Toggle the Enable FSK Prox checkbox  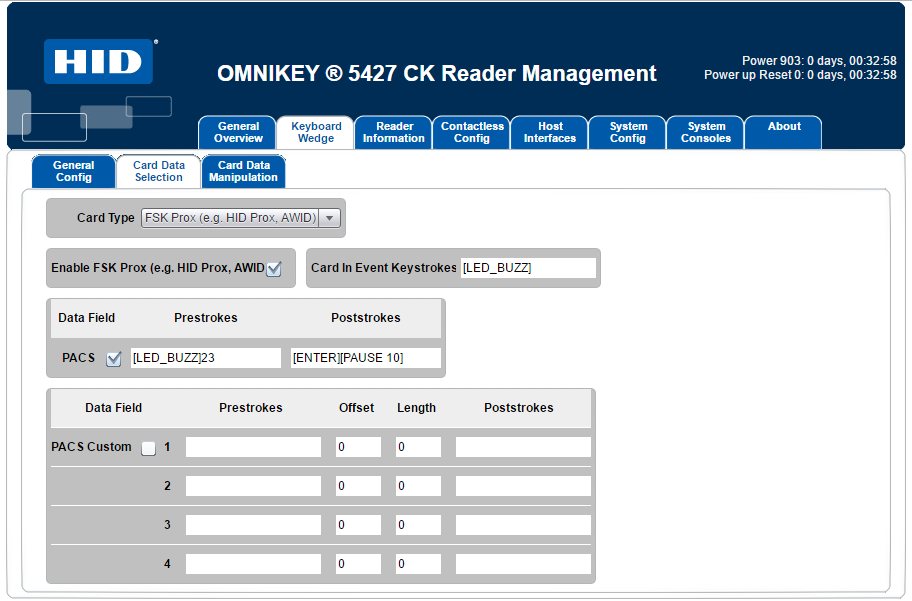(274, 268)
